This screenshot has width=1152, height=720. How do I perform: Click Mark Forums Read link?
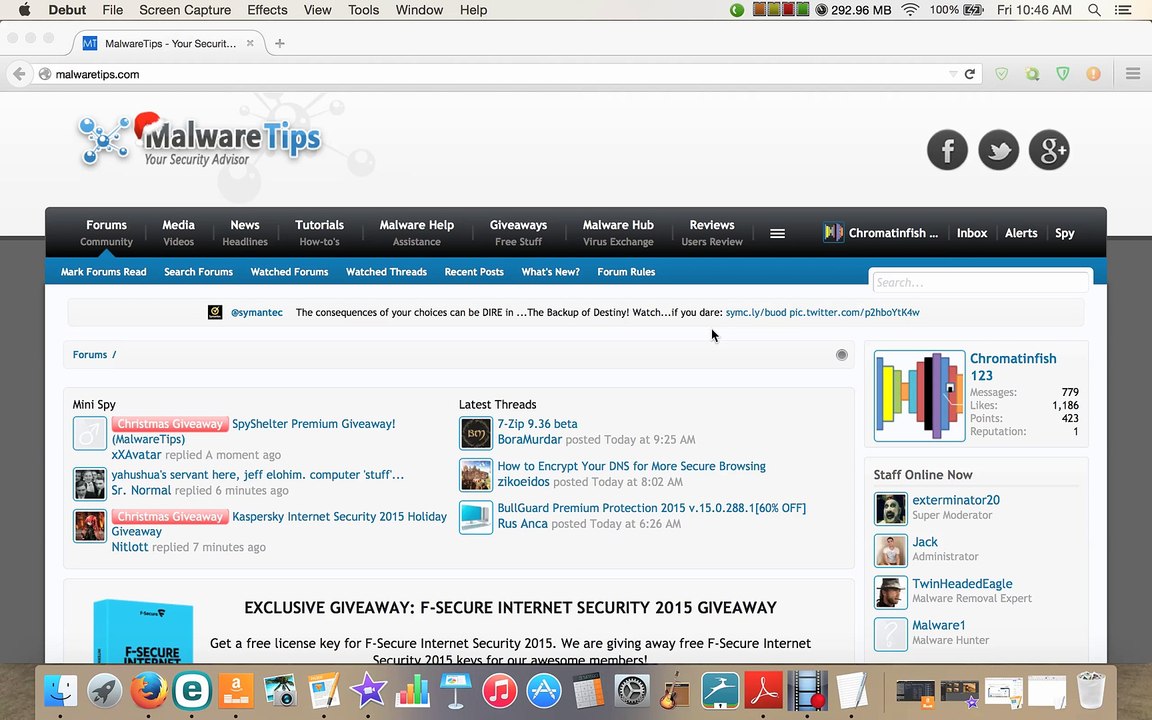[104, 272]
